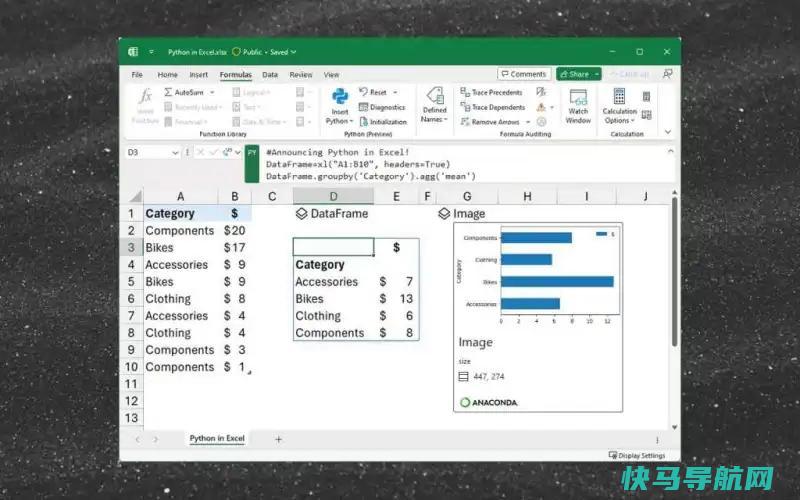The image size is (800, 500).
Task: Open Defined Names menu
Action: coord(434,105)
